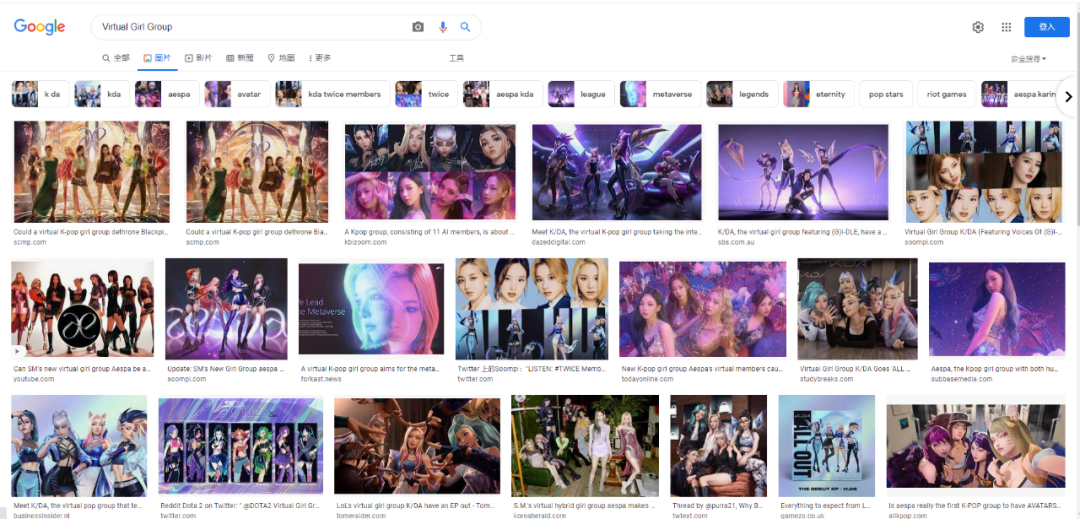Select the 'eternity' chip

[819, 94]
